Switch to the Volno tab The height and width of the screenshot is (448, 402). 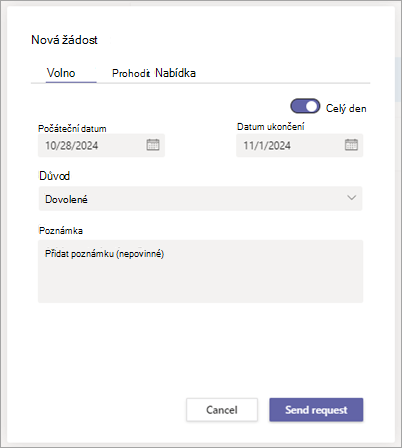coord(61,73)
